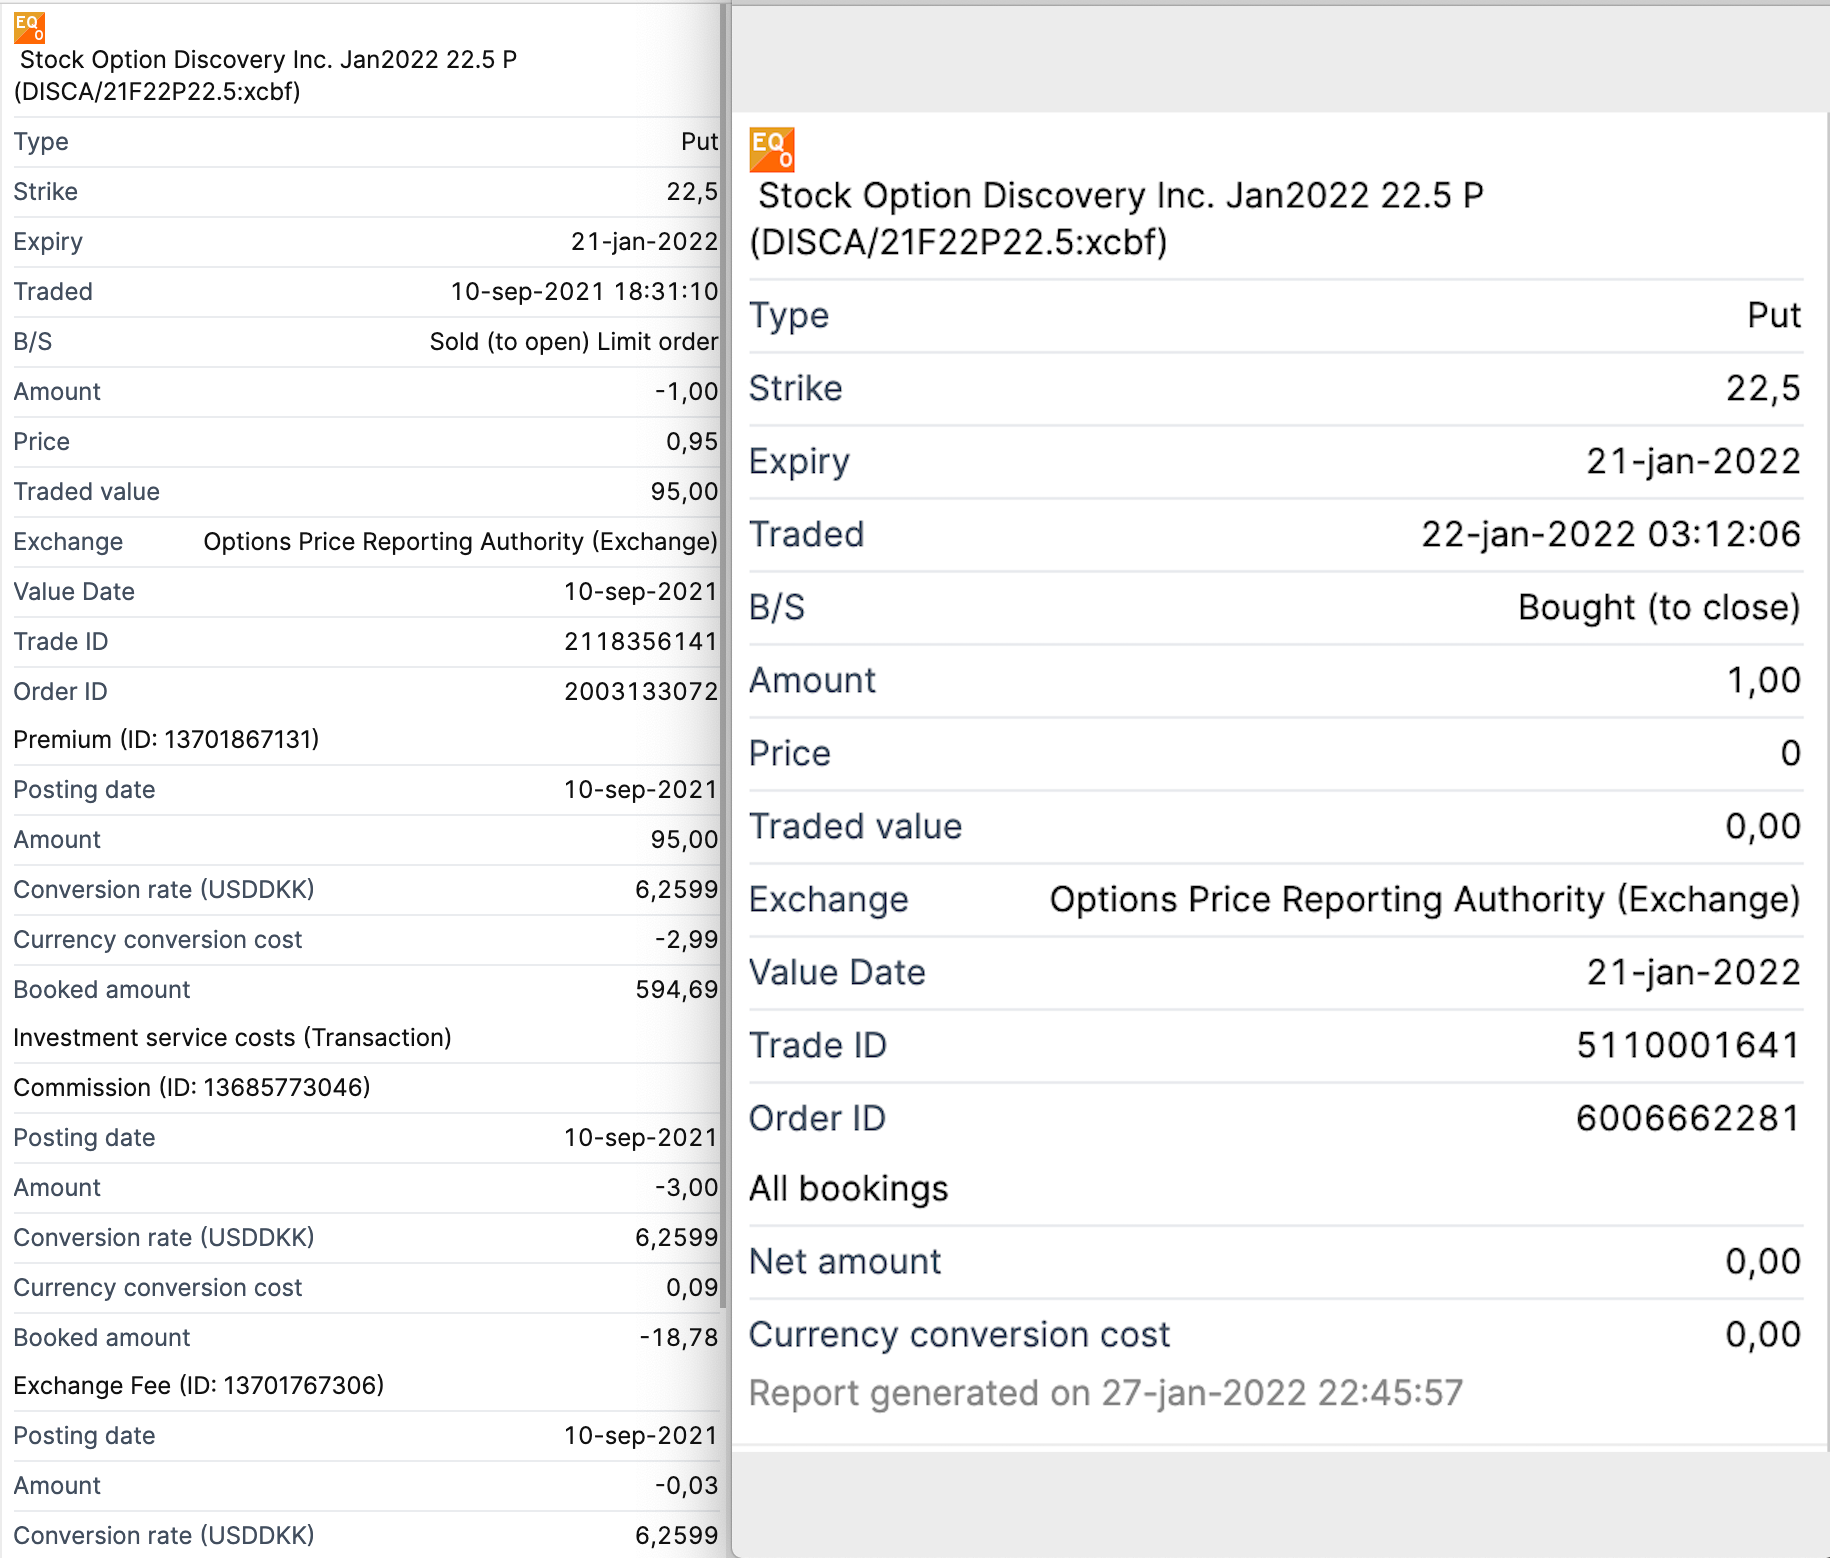This screenshot has height=1558, width=1830.
Task: Select the Trade ID '2118356141'
Action: point(641,642)
